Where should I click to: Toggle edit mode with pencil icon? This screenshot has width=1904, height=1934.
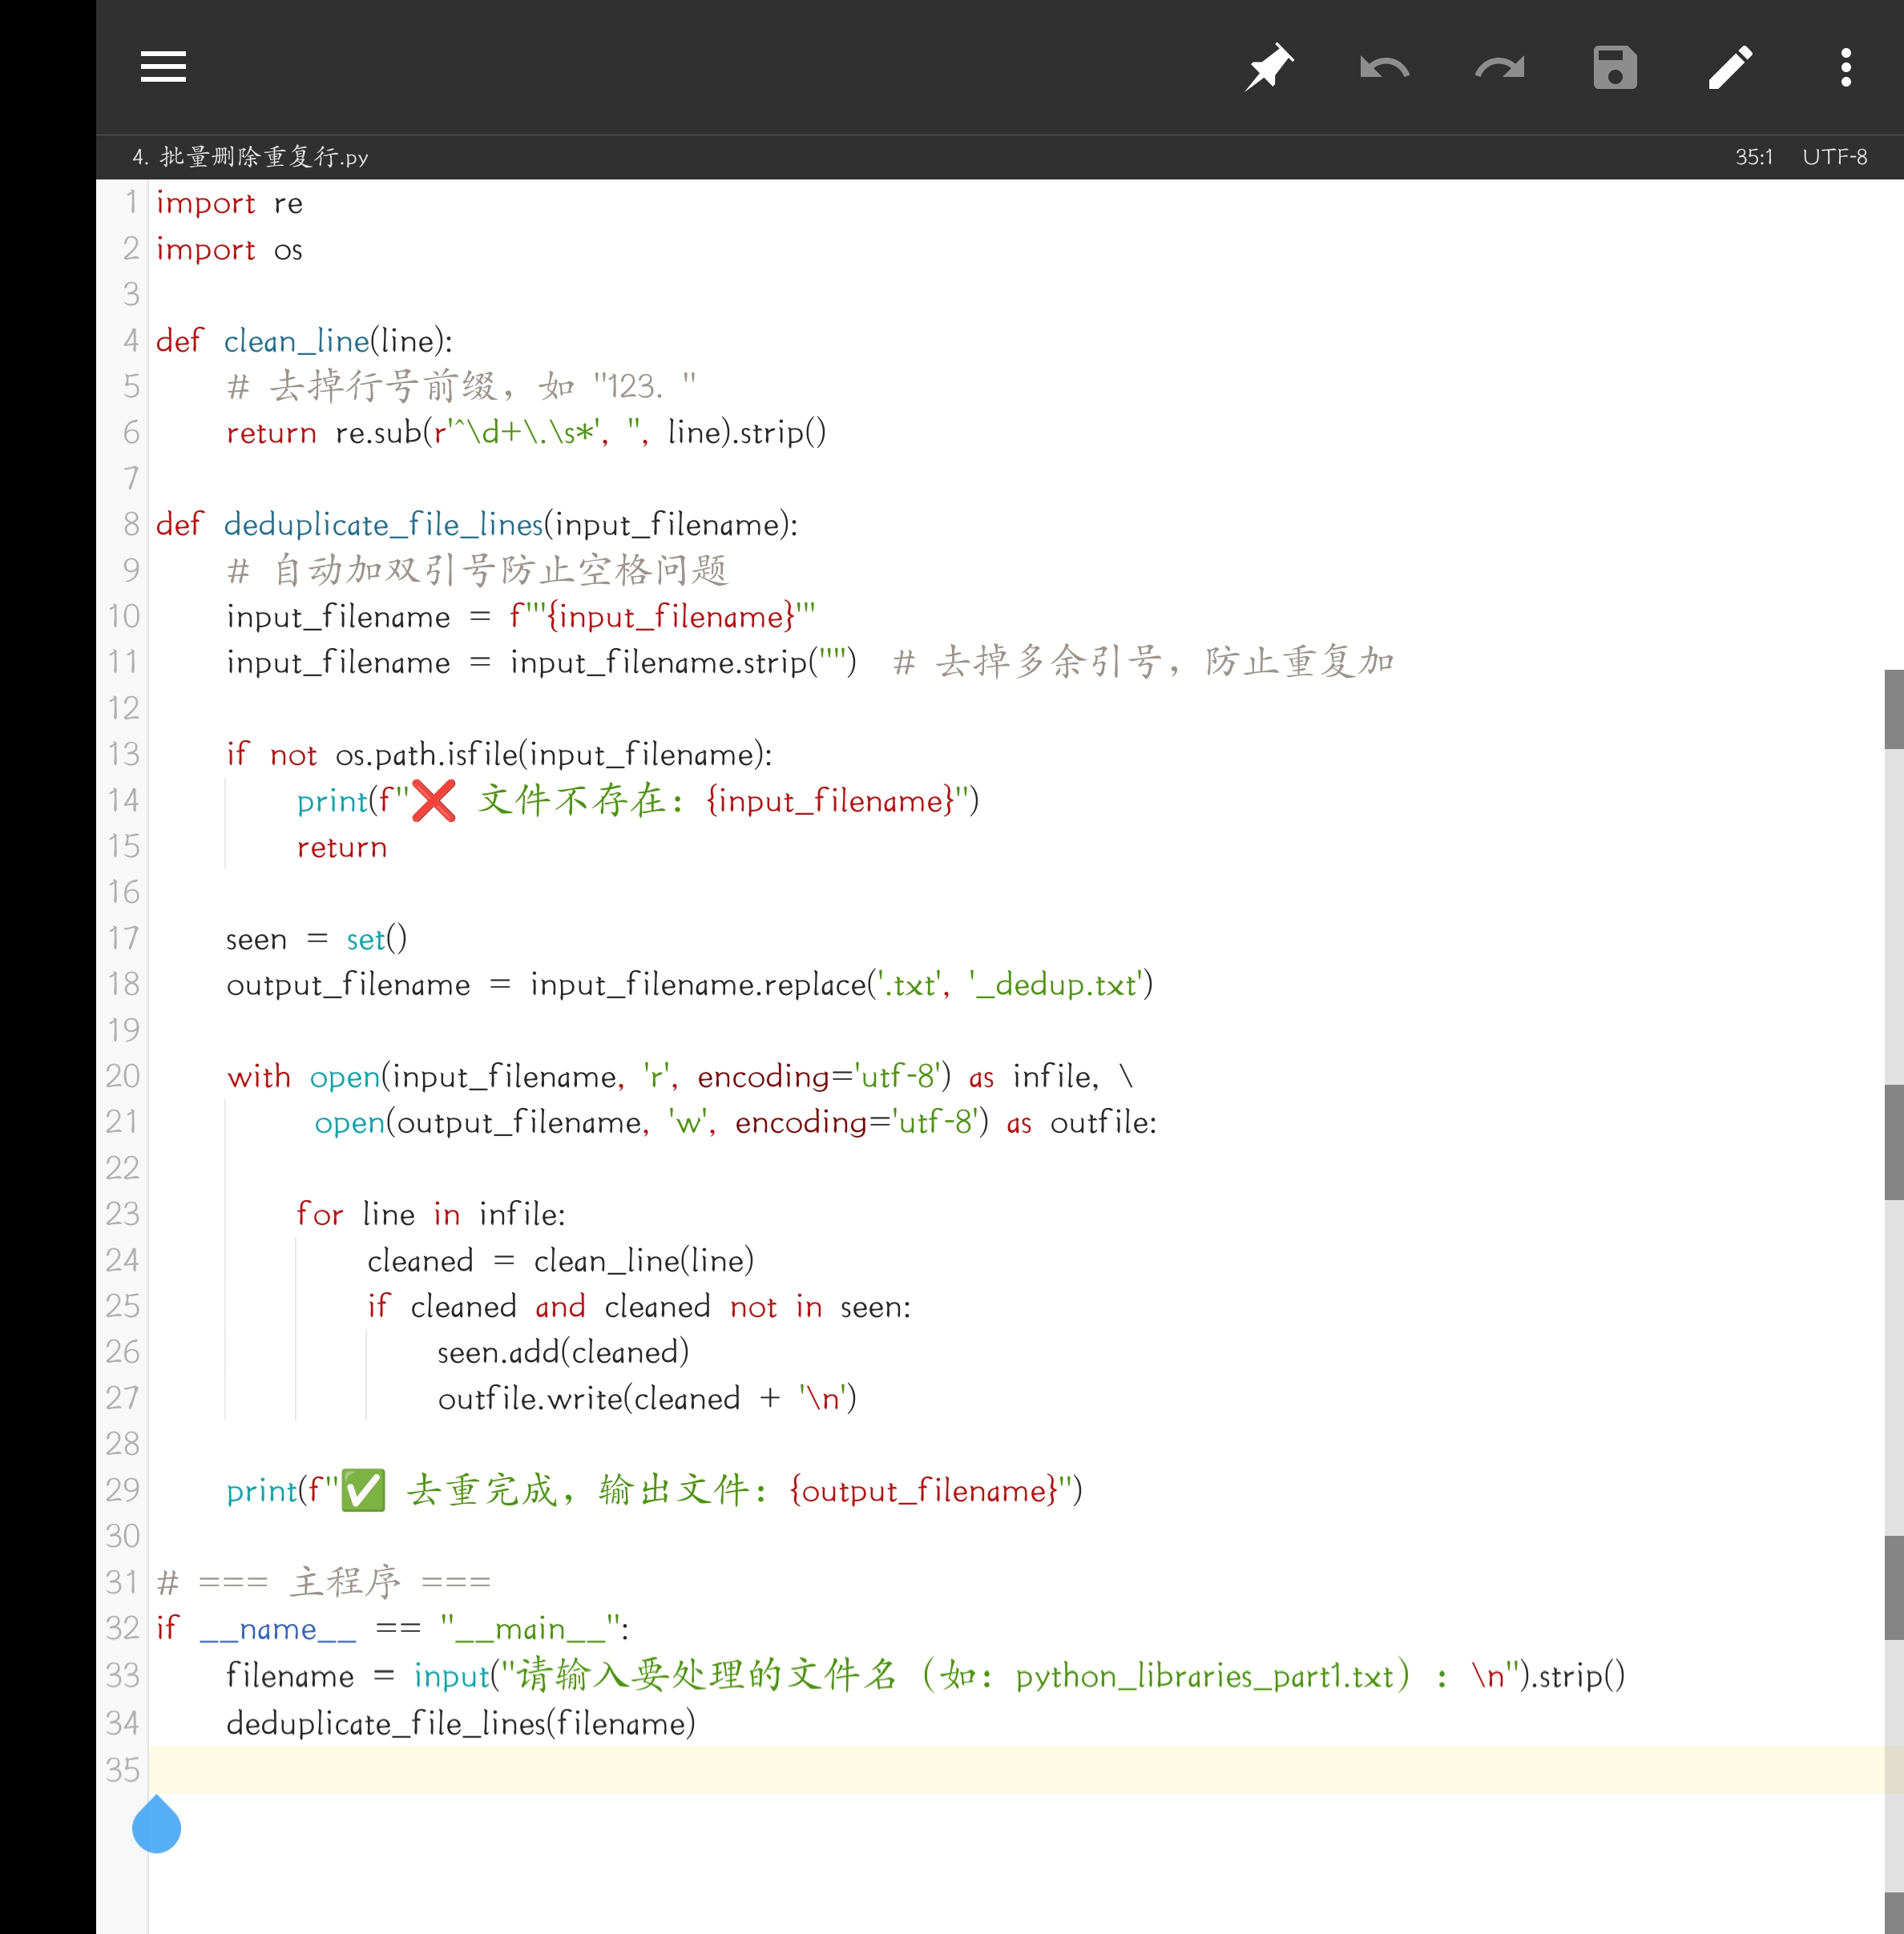(x=1730, y=67)
